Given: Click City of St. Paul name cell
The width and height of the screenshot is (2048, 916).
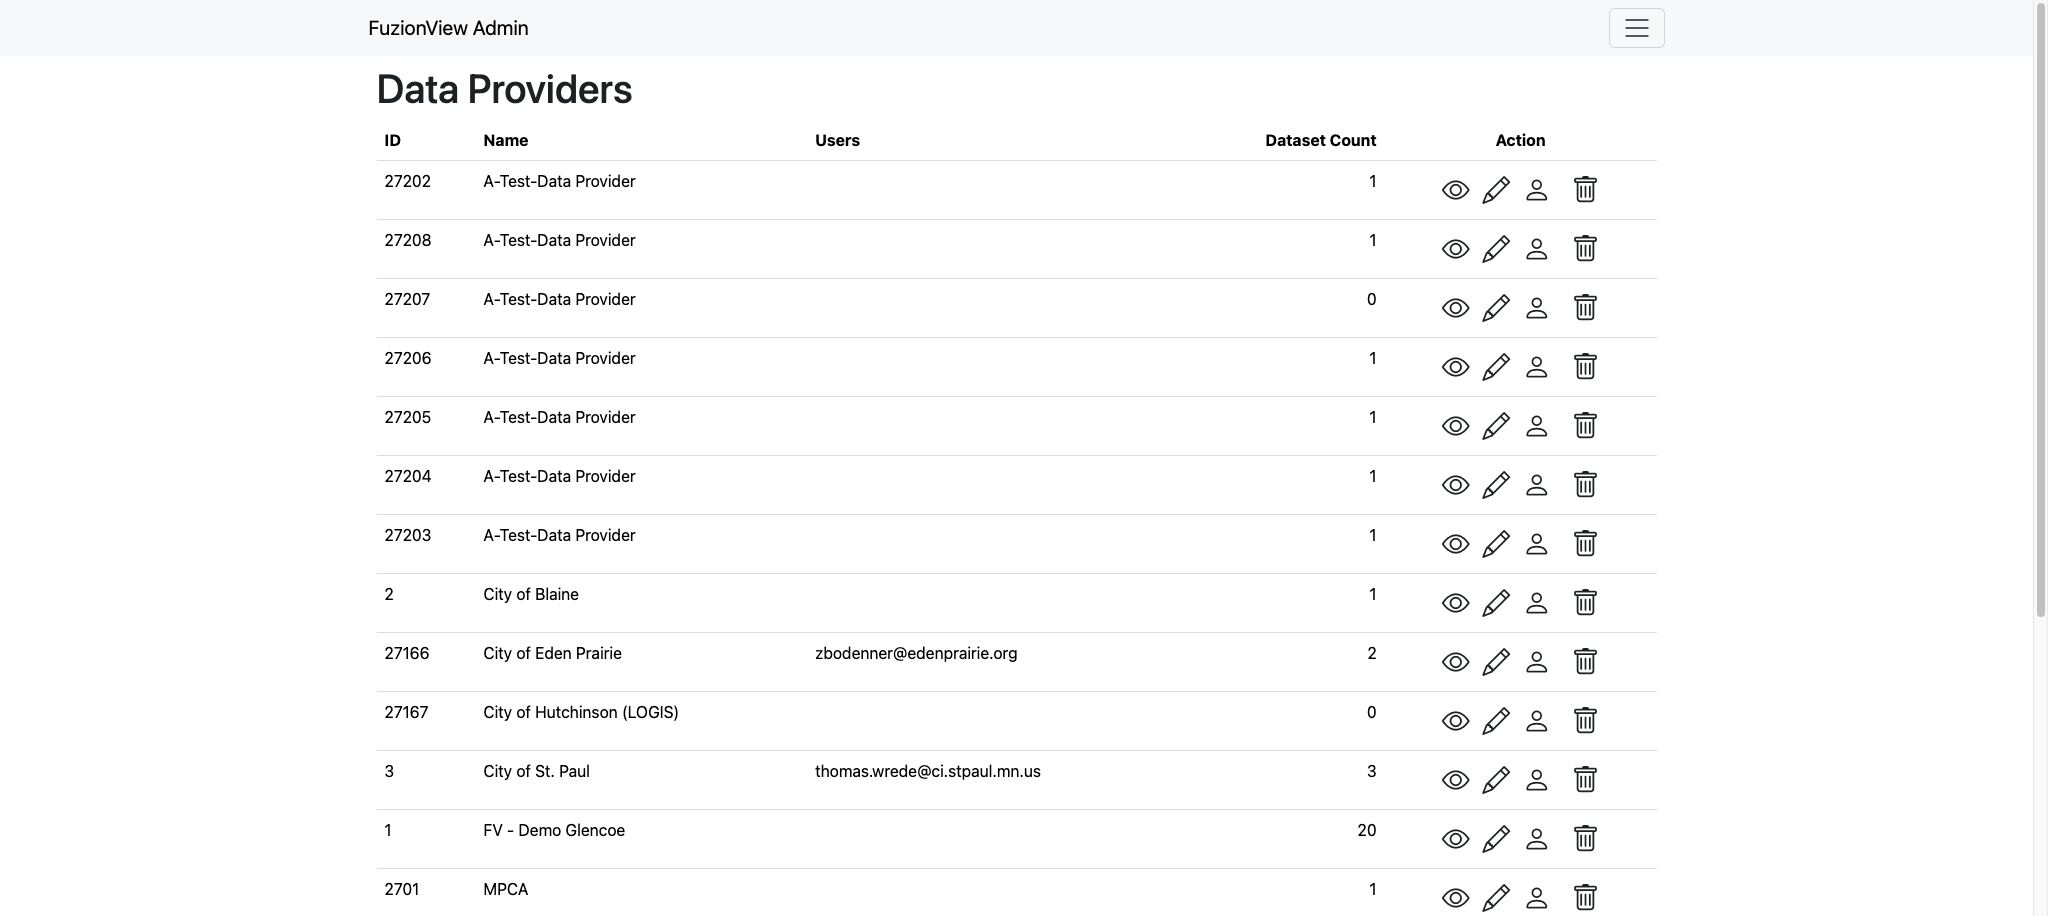Looking at the screenshot, I should coord(536,771).
